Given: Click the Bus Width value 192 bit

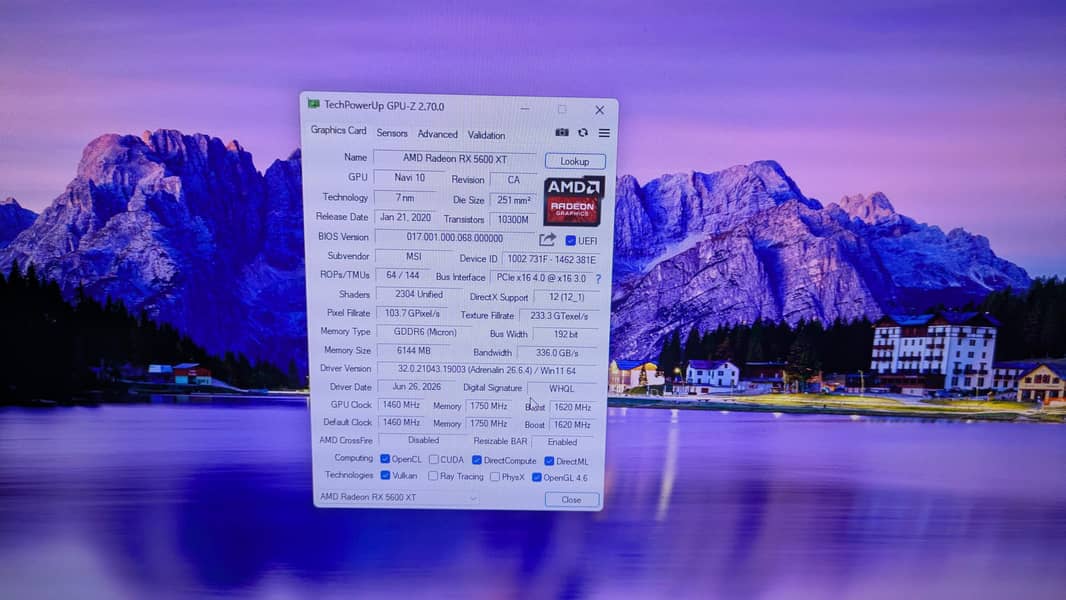Looking at the screenshot, I should 566,334.
